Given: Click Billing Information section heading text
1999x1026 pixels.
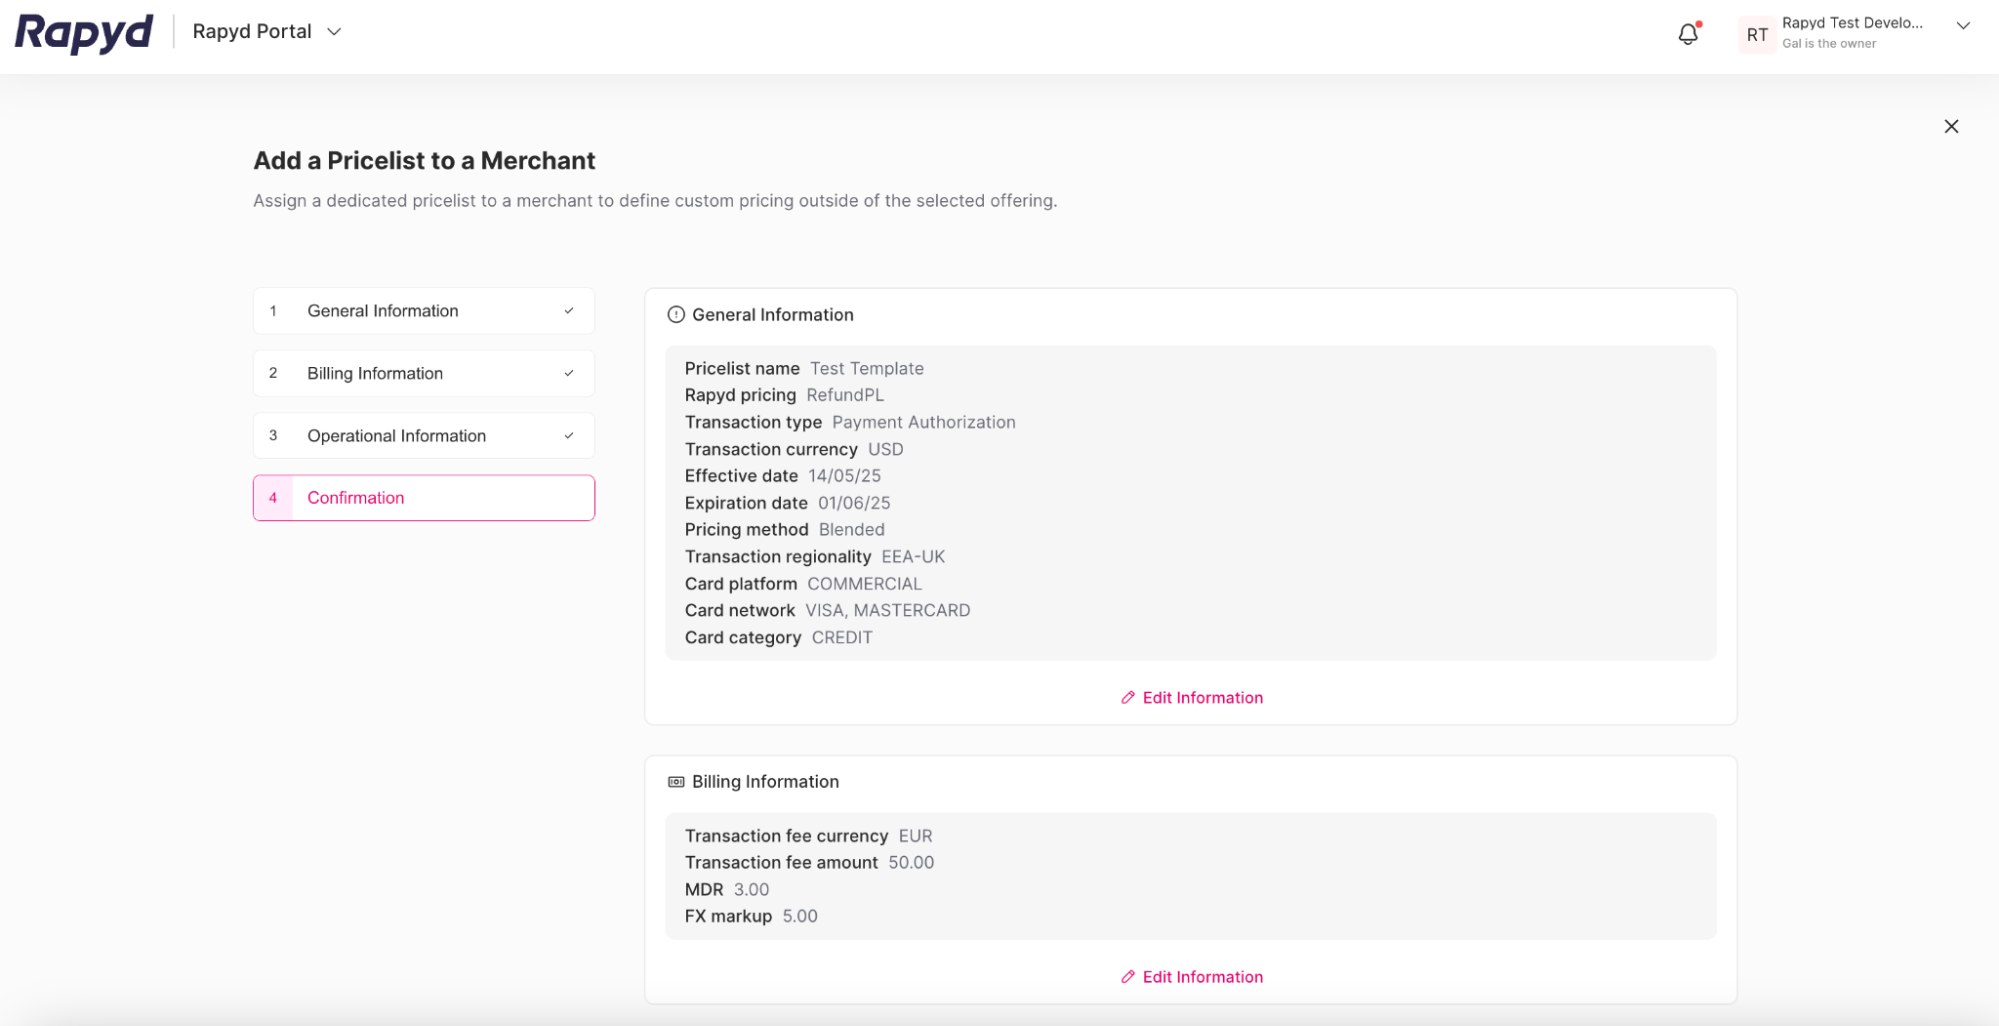Looking at the screenshot, I should (x=765, y=782).
